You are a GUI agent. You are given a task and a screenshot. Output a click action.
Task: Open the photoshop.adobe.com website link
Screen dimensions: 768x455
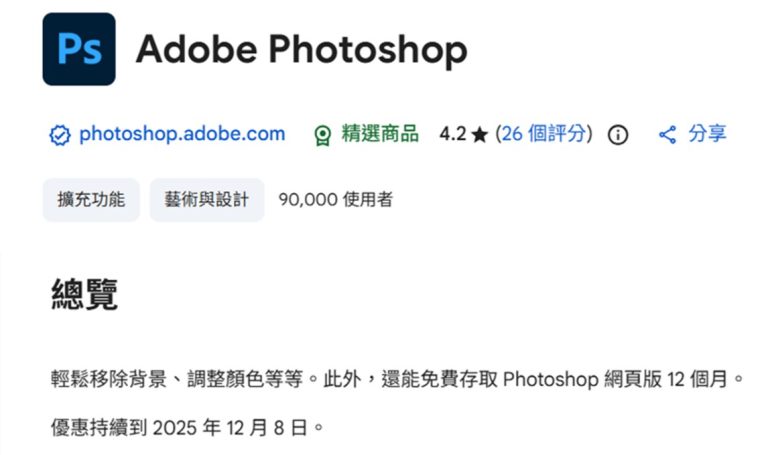181,134
